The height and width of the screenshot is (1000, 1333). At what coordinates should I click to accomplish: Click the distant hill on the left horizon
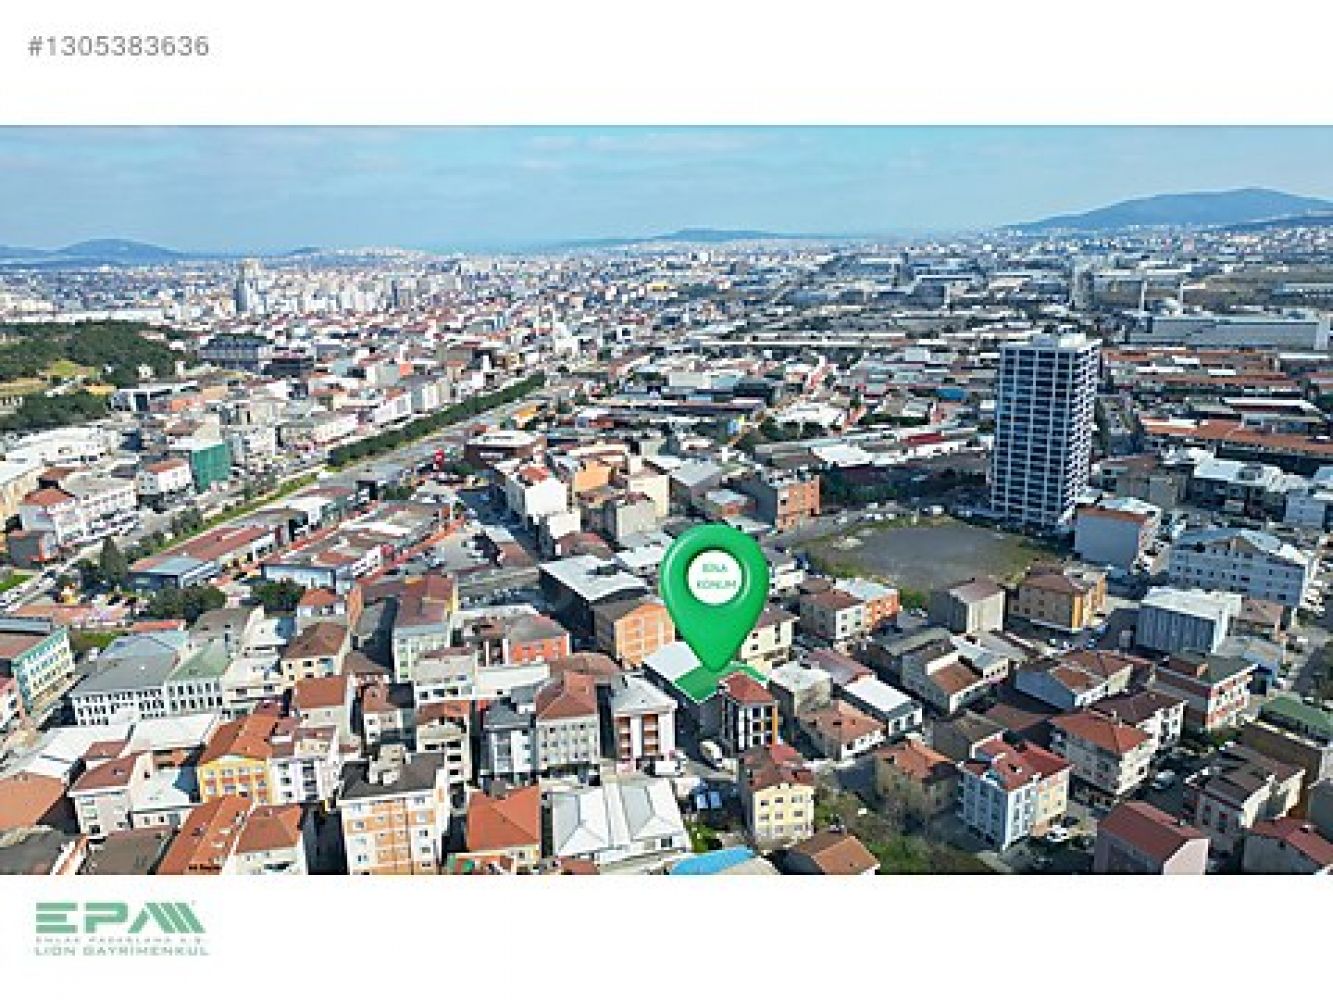click(x=110, y=247)
